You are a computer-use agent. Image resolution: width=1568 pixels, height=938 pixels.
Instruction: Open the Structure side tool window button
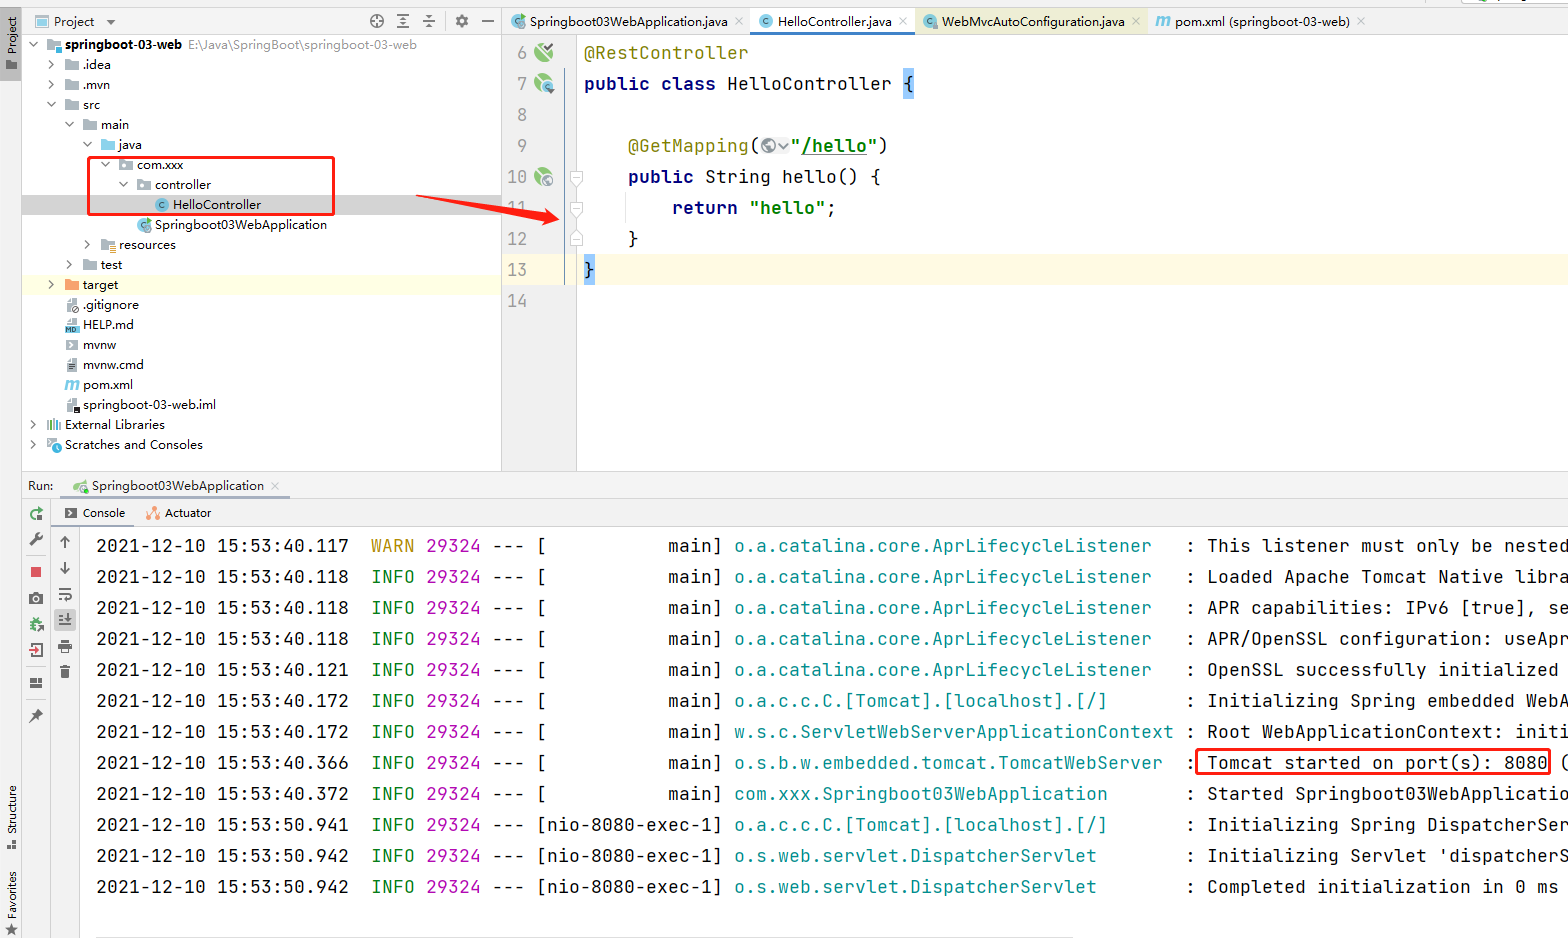[x=11, y=817]
